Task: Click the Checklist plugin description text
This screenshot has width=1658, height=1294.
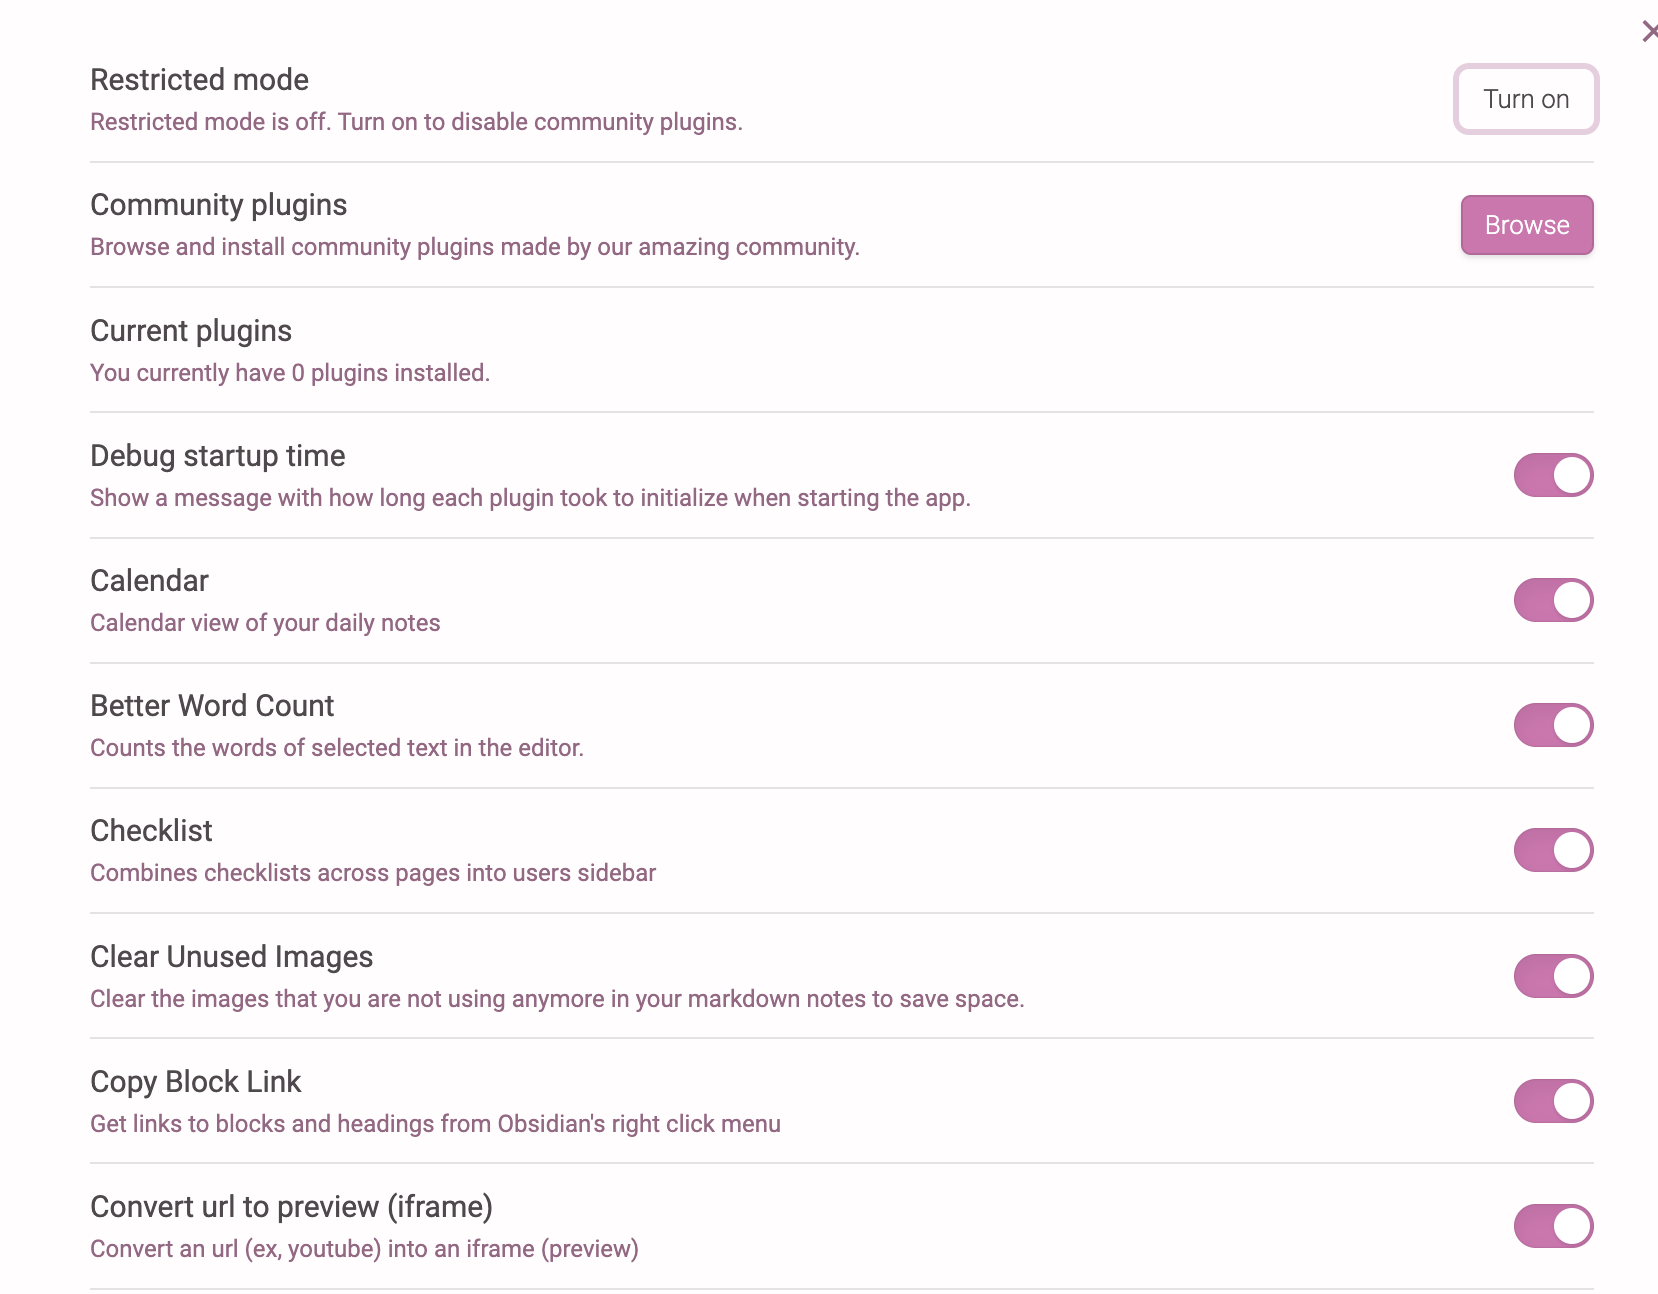Action: [x=373, y=873]
